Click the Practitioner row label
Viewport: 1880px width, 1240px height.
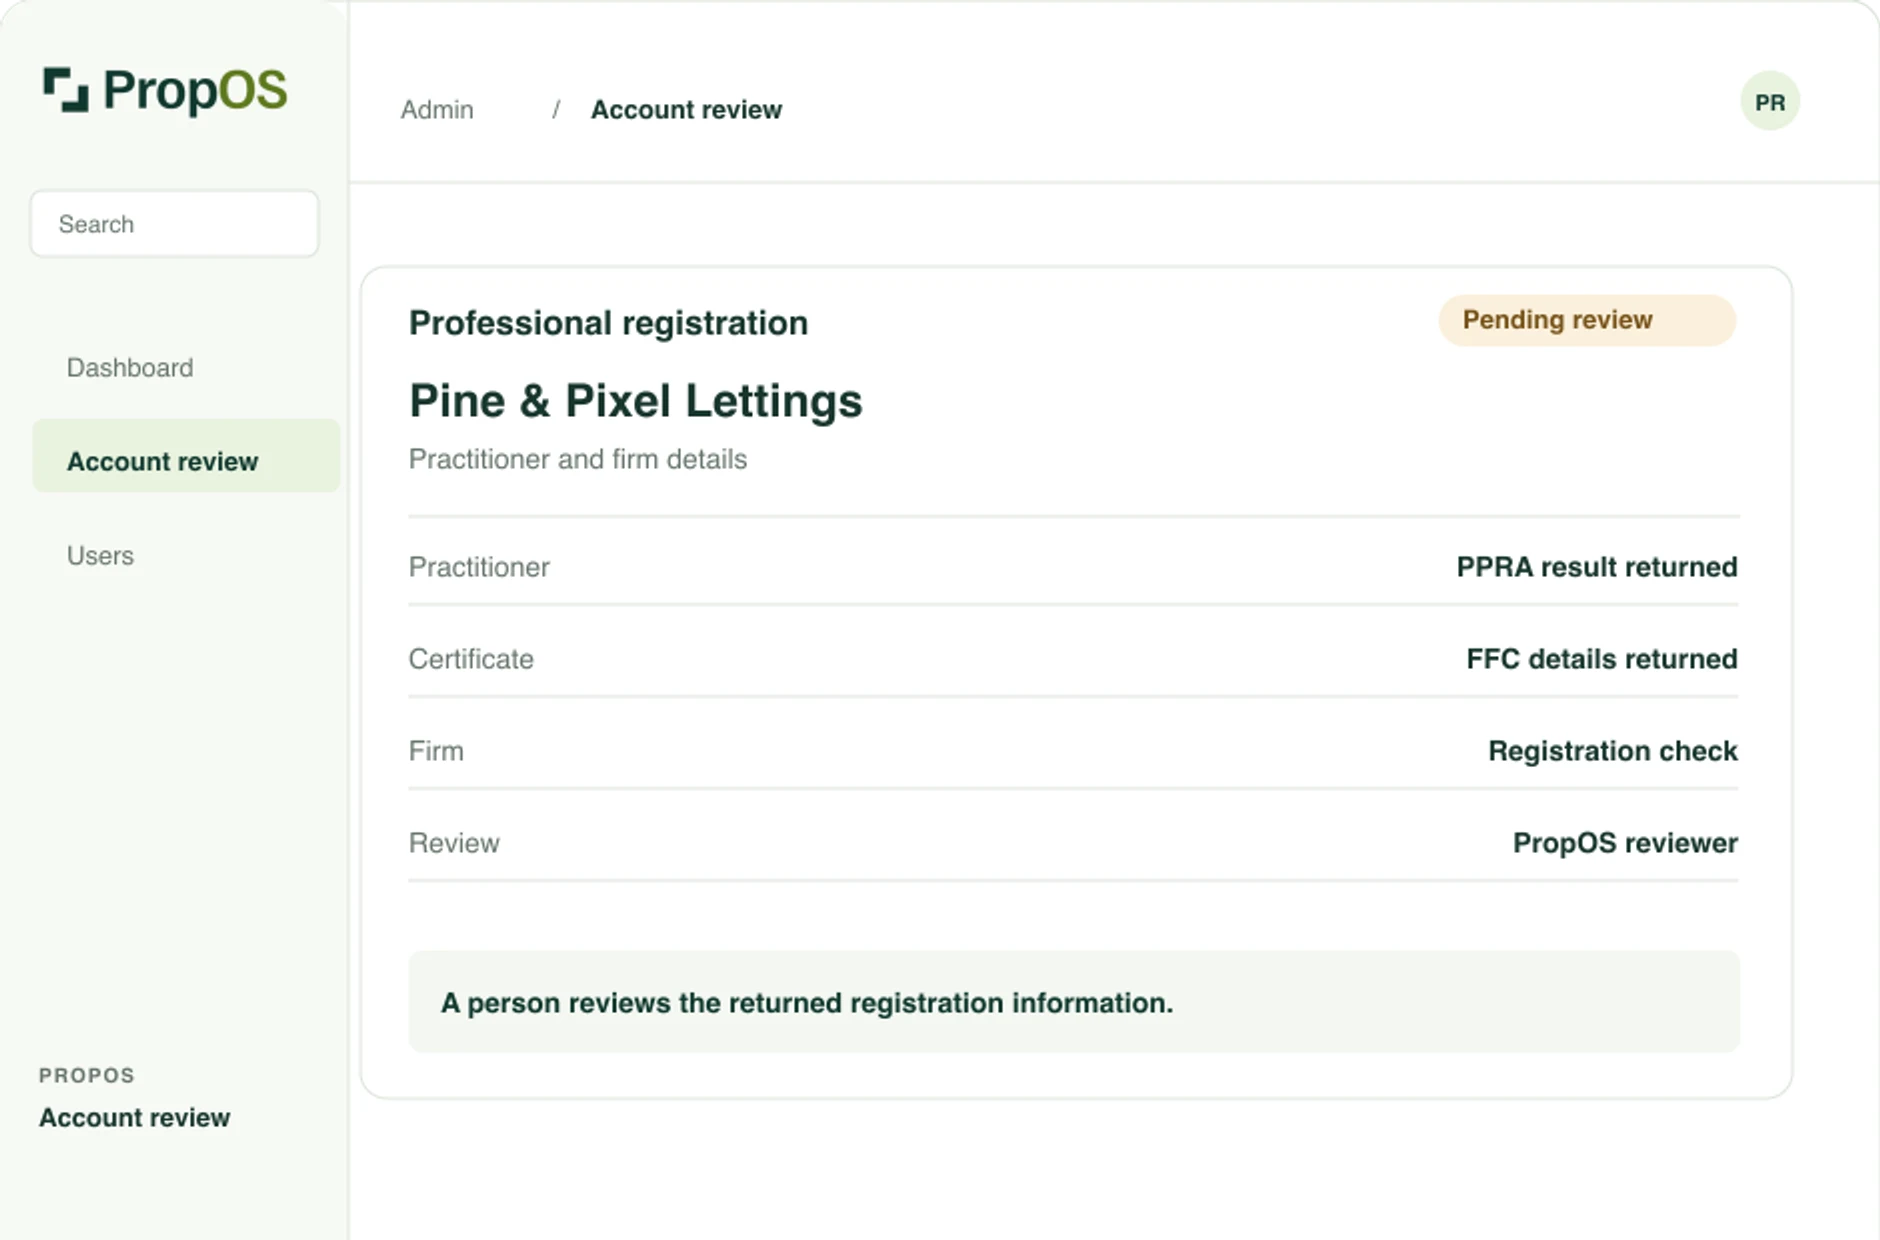479,567
